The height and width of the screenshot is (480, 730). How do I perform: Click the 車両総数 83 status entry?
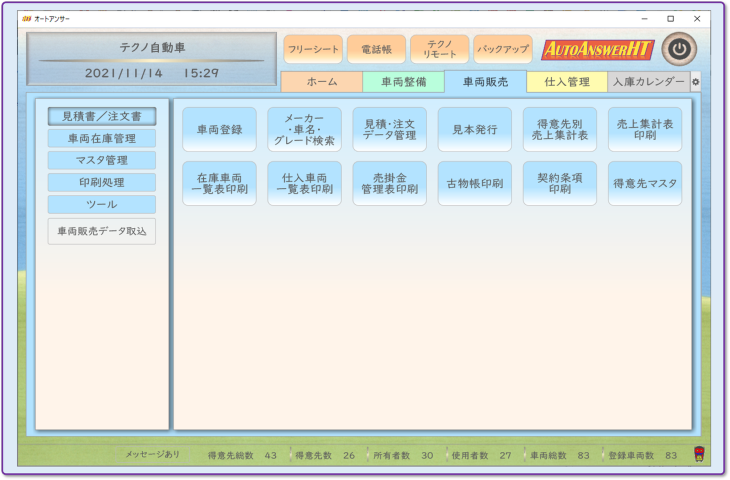tap(560, 455)
